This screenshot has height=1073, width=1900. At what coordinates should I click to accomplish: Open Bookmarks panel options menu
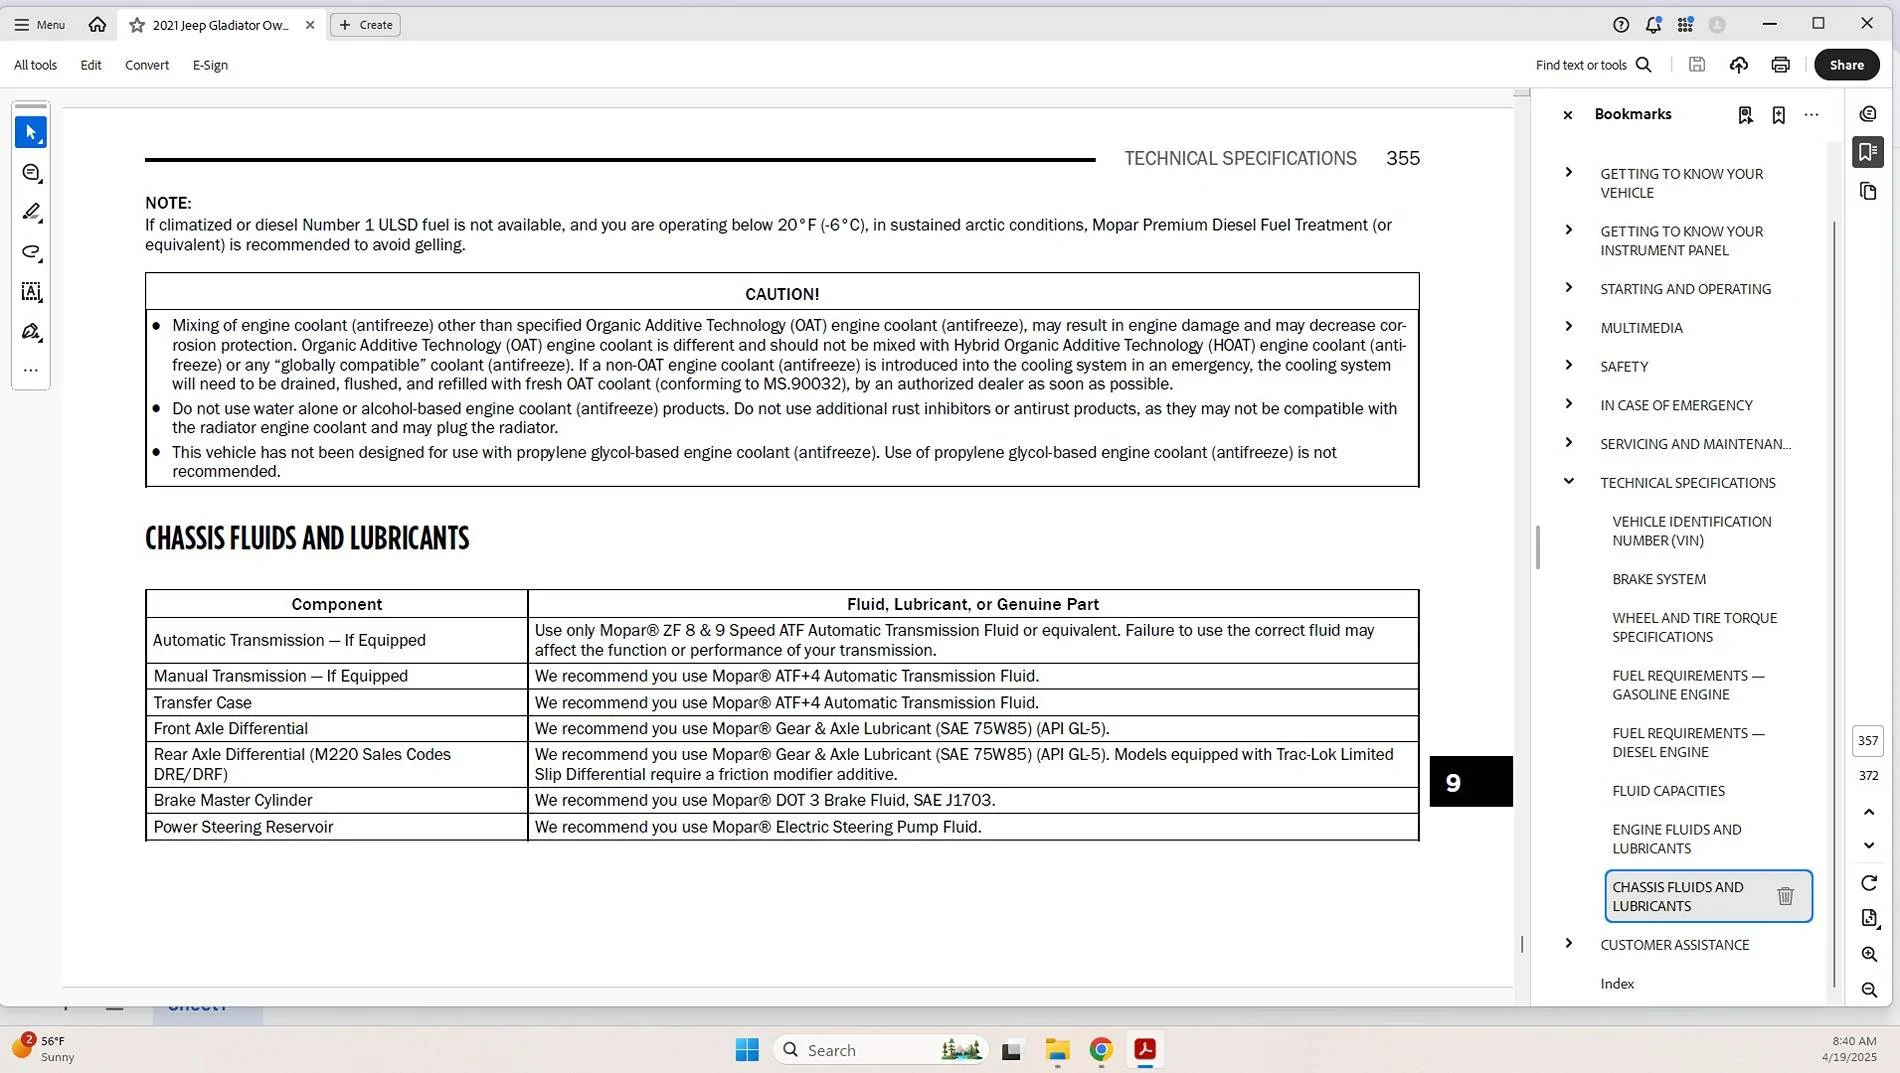[1811, 115]
